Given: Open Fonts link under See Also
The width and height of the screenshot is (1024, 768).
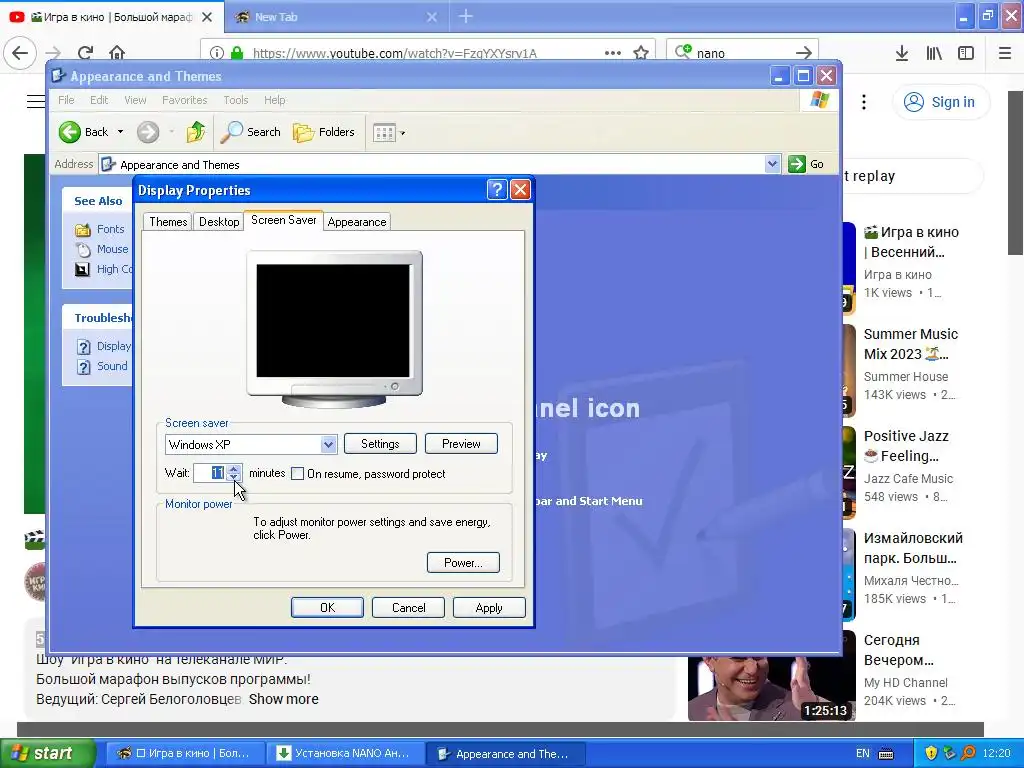Looking at the screenshot, I should coord(110,229).
